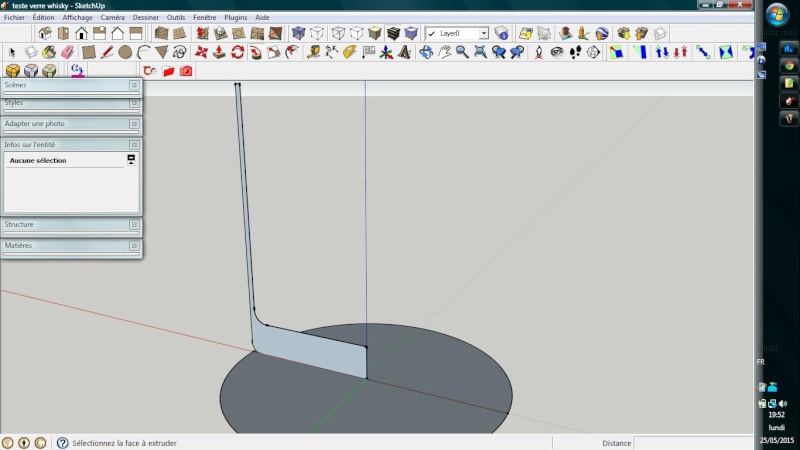Open the Plugins menu

(236, 17)
